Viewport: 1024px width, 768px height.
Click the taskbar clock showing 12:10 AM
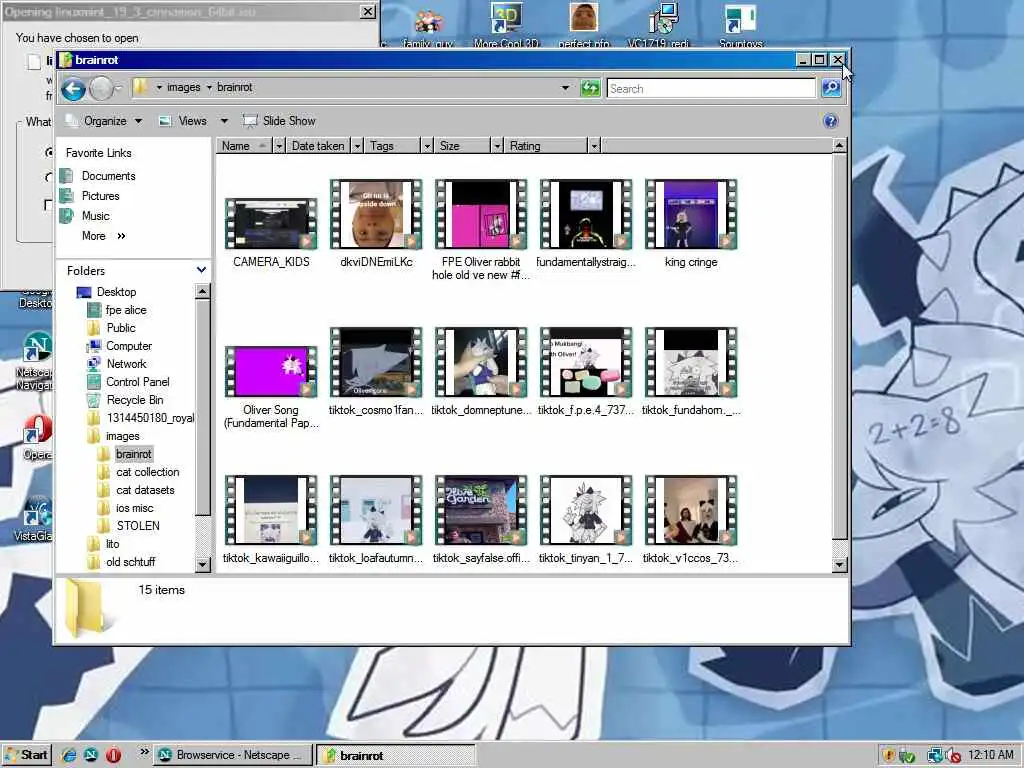tap(991, 755)
